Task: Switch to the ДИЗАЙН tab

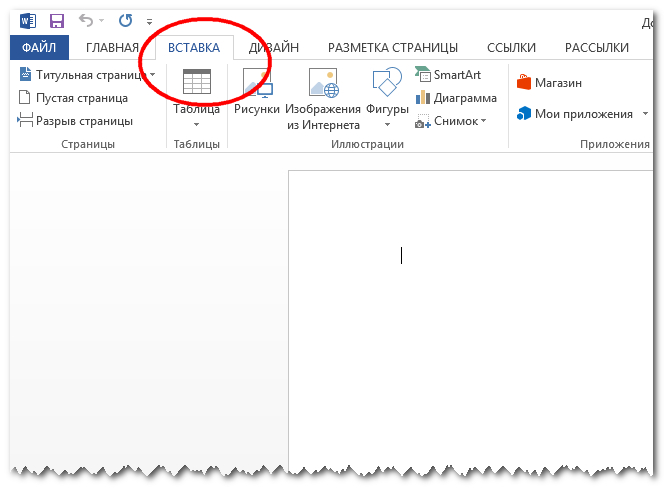Action: coord(274,47)
